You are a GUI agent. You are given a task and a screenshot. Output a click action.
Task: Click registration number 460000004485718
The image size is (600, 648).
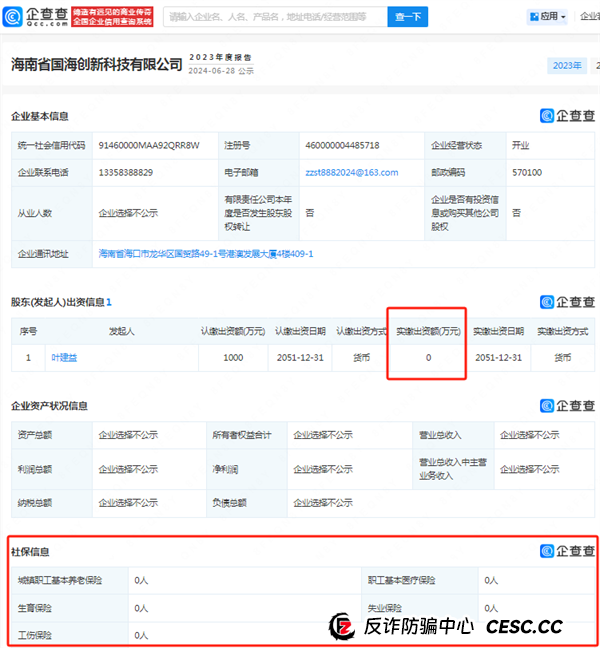[342, 145]
